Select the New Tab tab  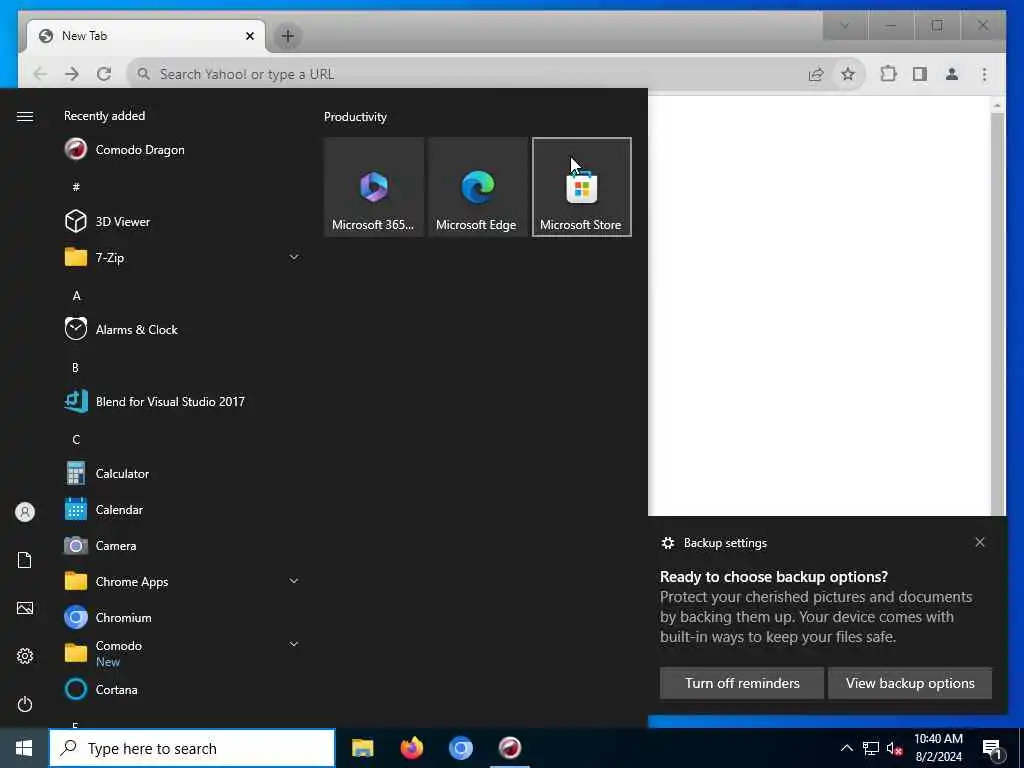[x=147, y=36]
